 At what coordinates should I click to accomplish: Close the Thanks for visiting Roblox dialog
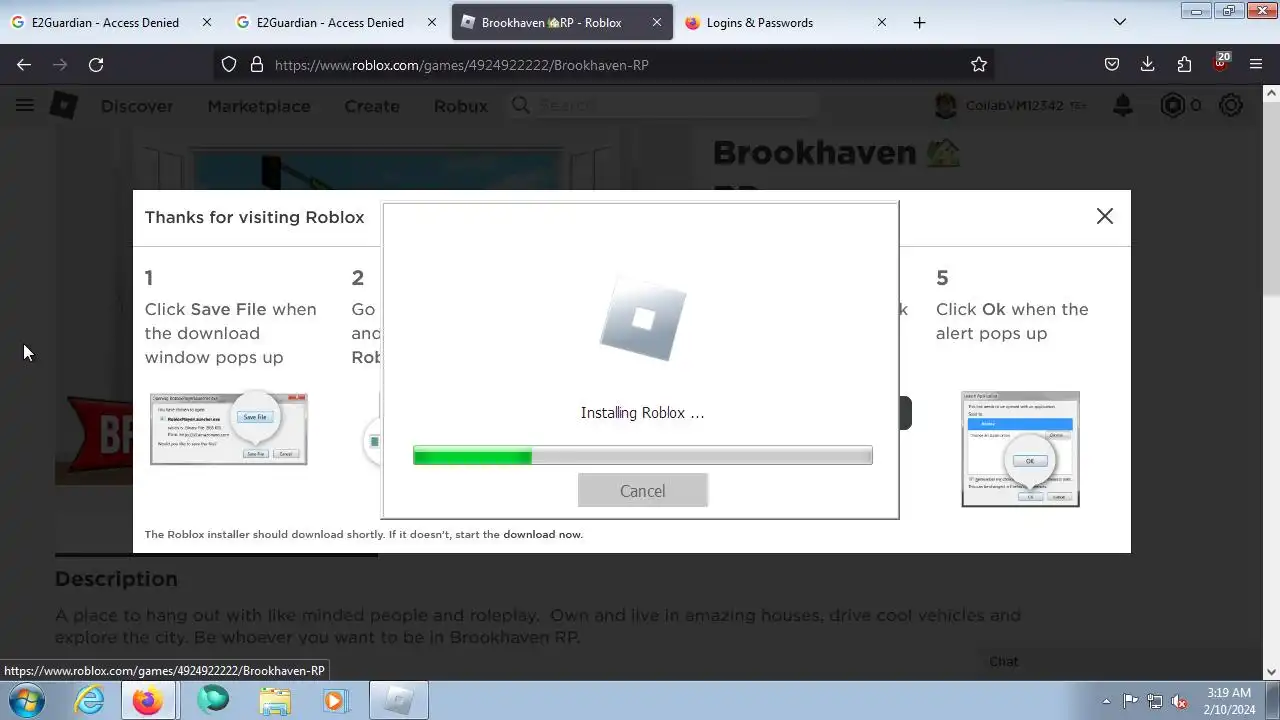click(1105, 216)
